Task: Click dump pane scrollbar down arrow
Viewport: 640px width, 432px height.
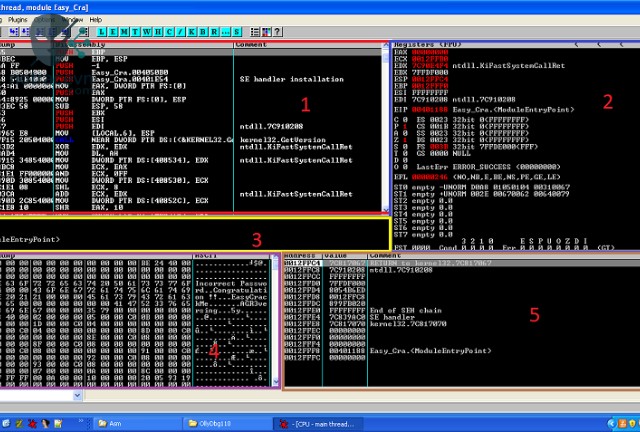Action: coord(276,382)
